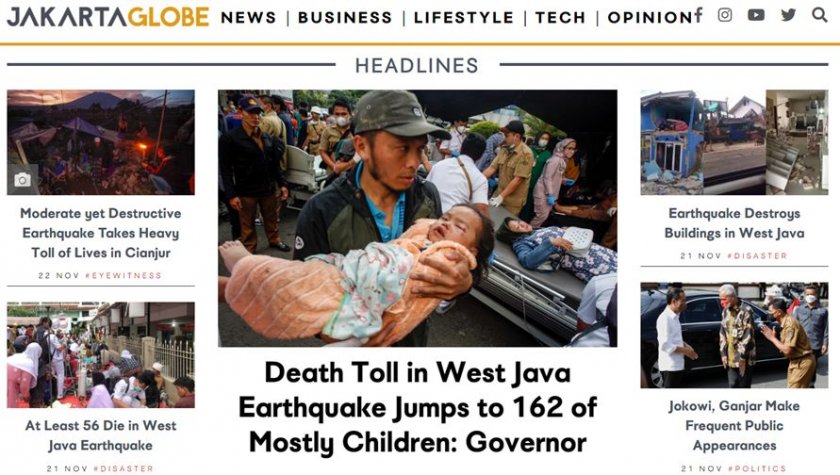Open the Twitter icon in header
Viewport: 840px width, 475px height.
click(788, 15)
